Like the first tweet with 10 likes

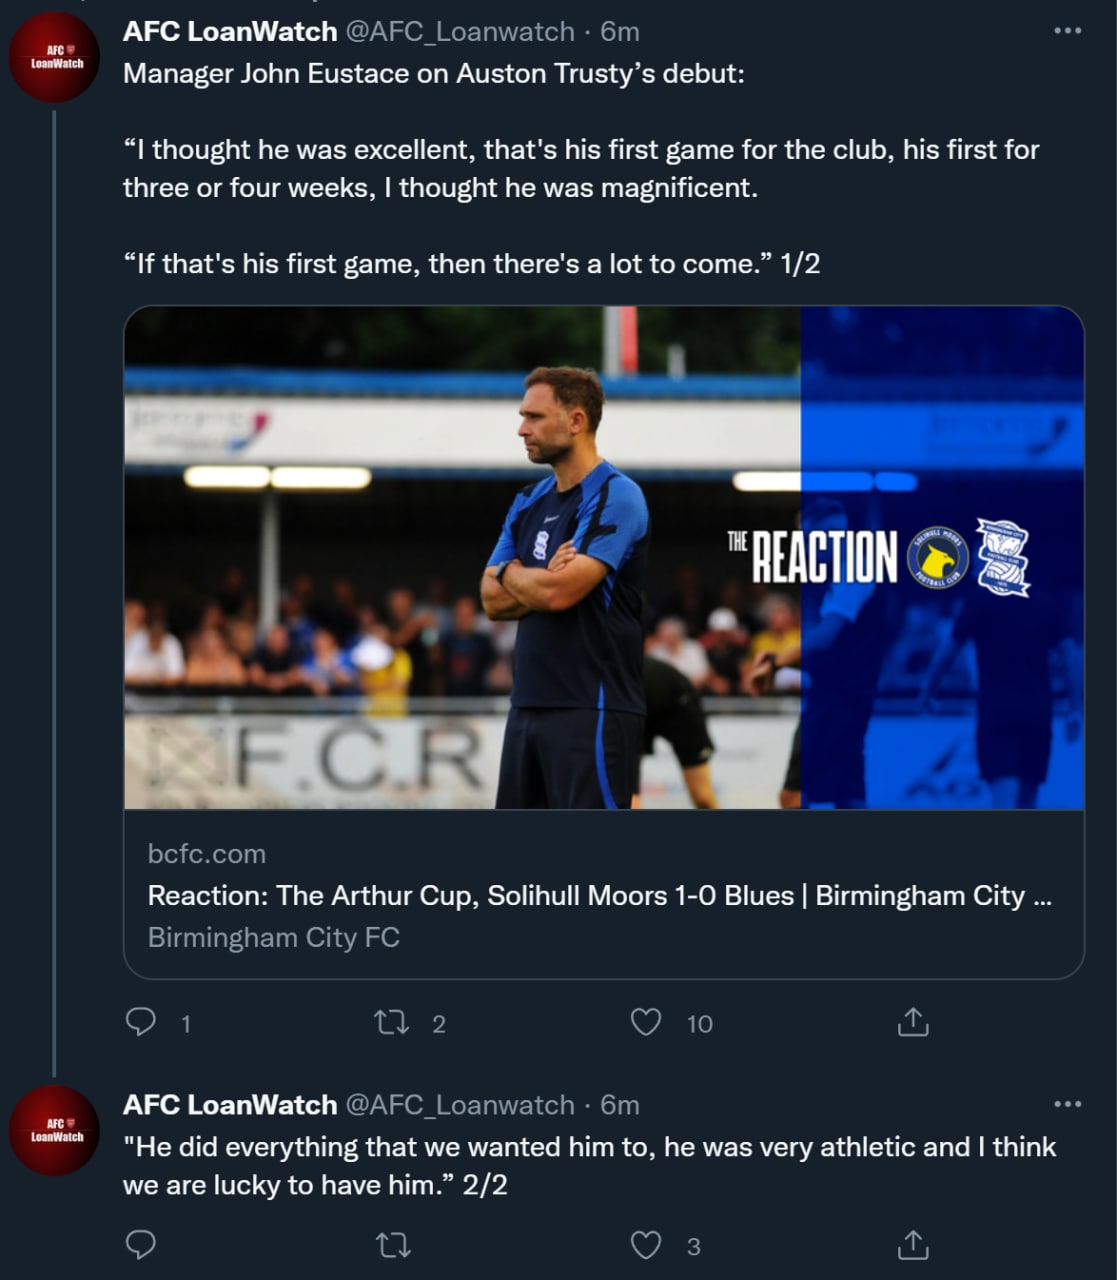point(646,1022)
